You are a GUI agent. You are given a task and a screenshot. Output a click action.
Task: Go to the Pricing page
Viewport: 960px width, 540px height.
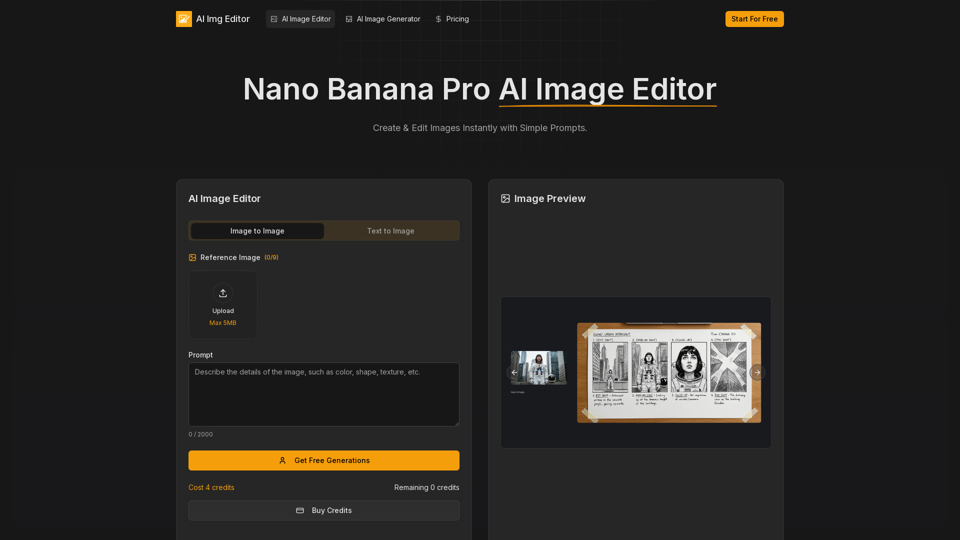coord(452,19)
